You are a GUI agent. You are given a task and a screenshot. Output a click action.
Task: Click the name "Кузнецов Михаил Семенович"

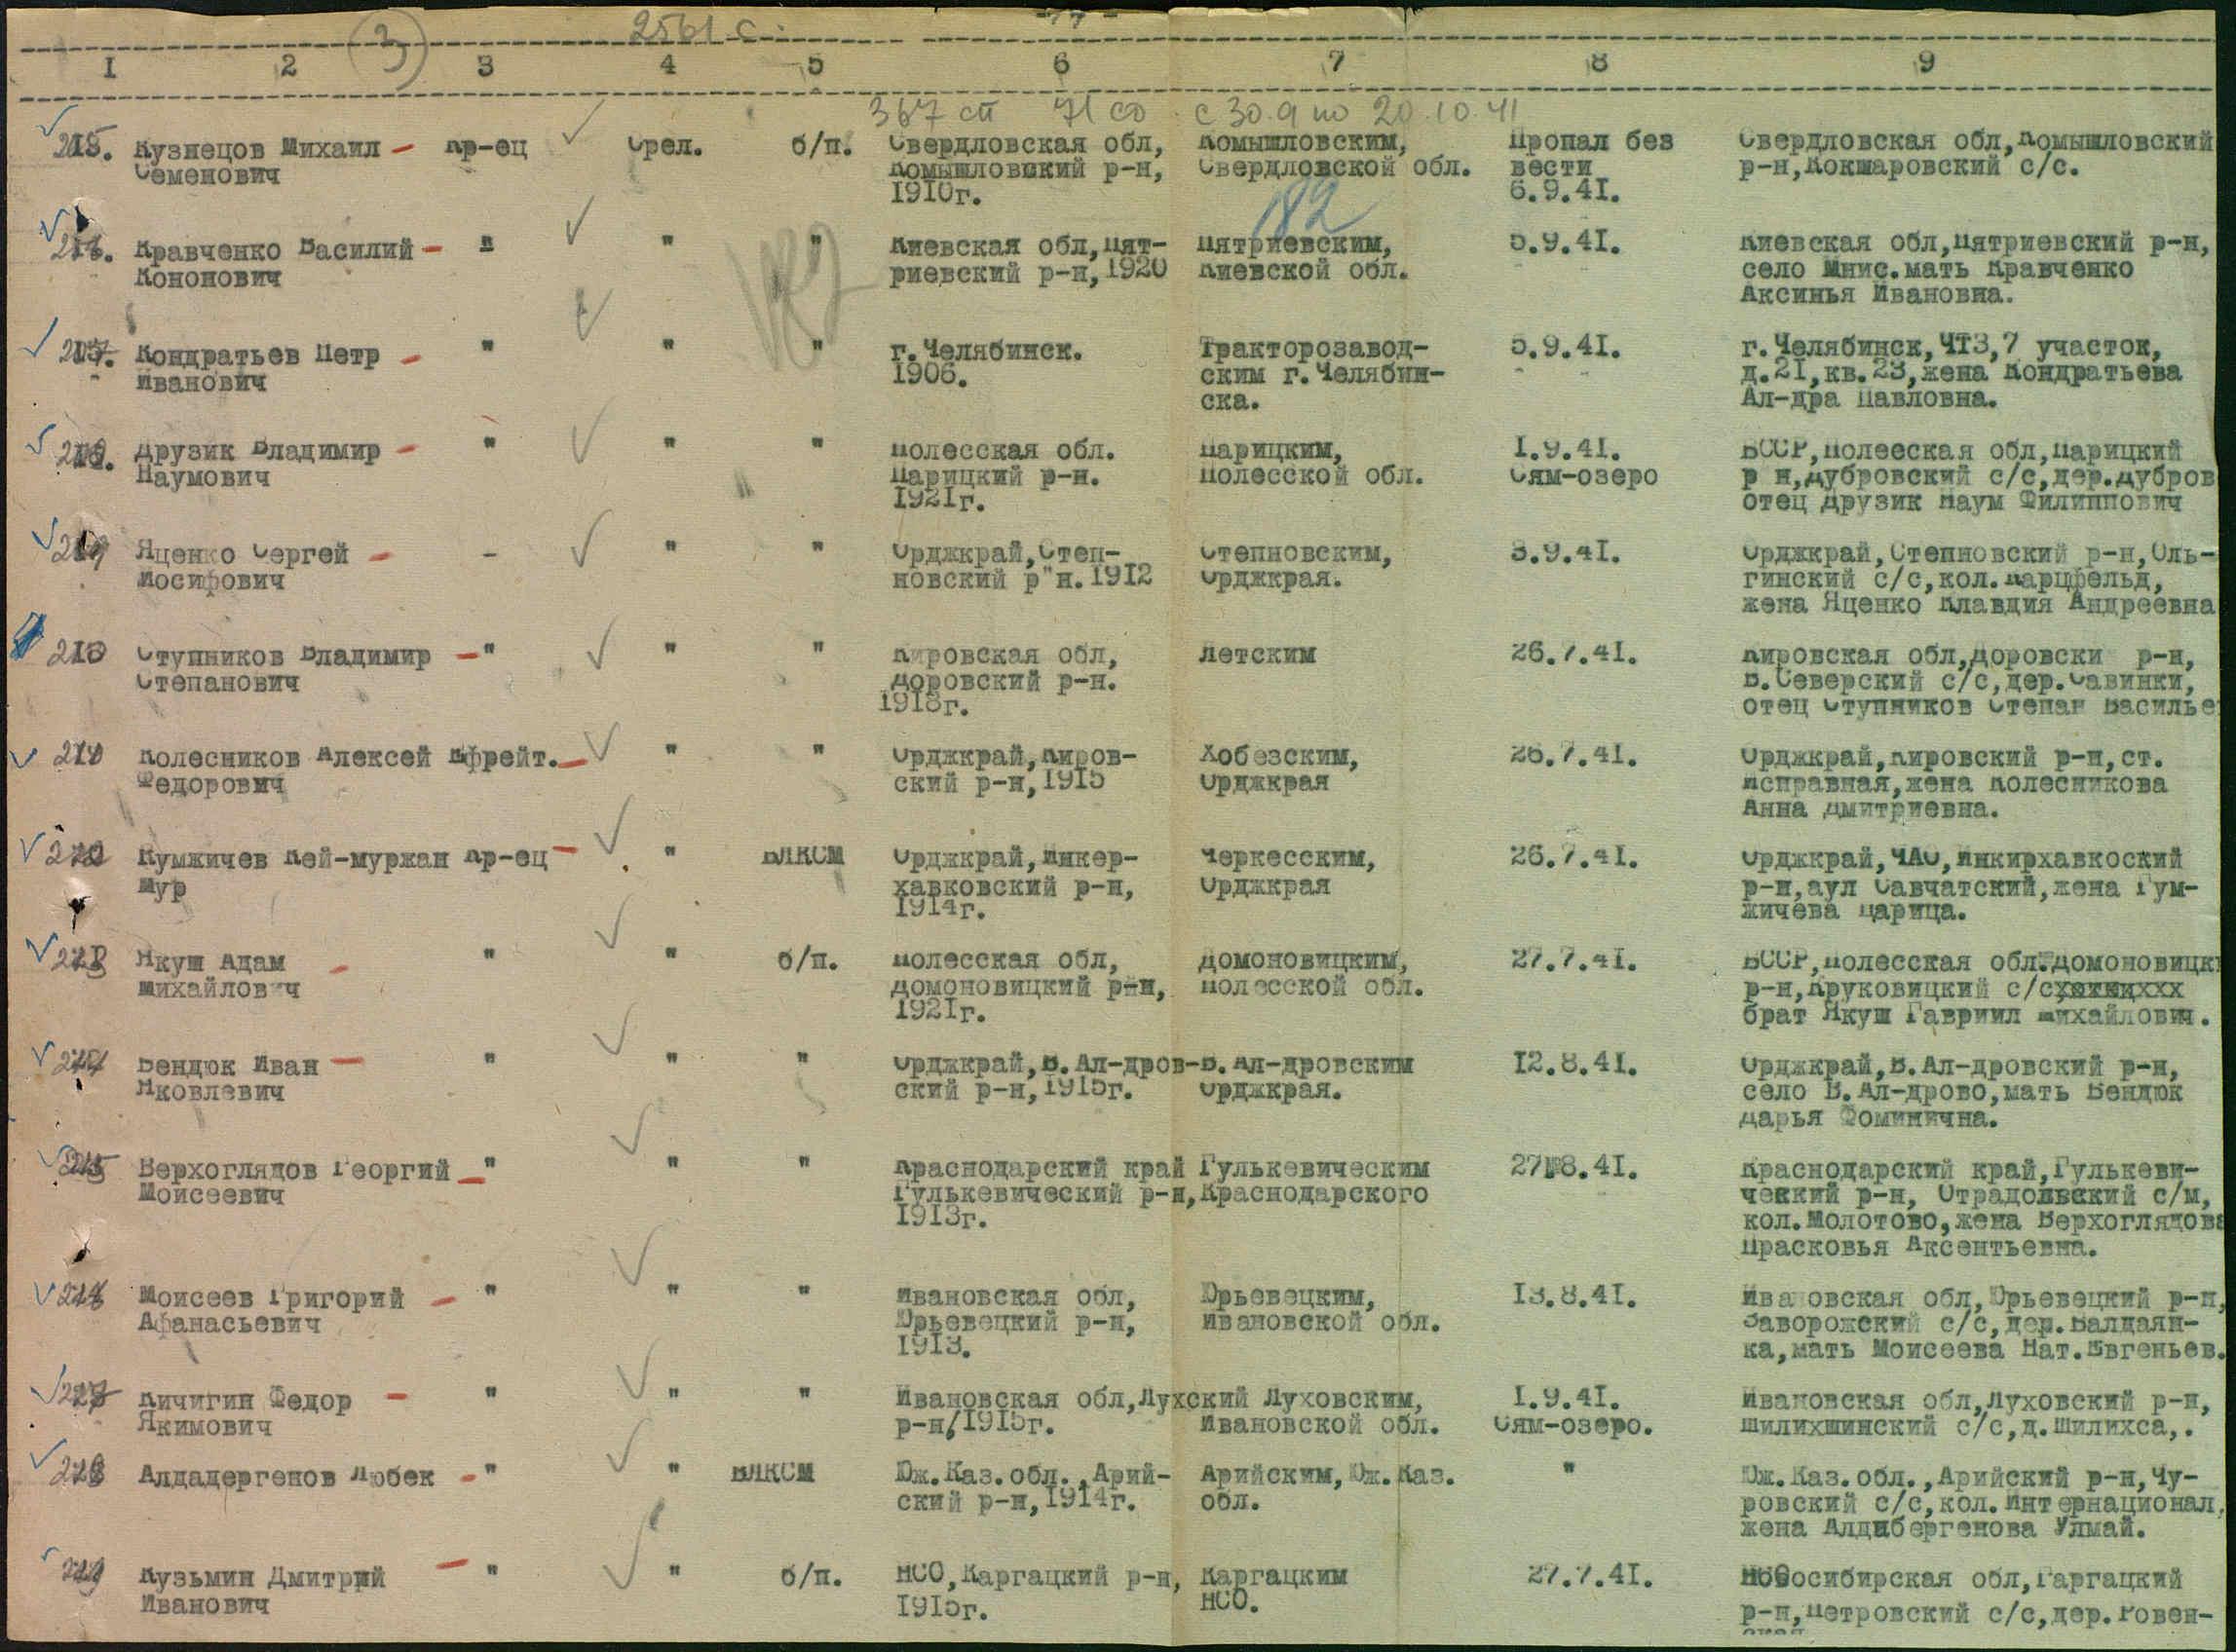click(x=258, y=161)
